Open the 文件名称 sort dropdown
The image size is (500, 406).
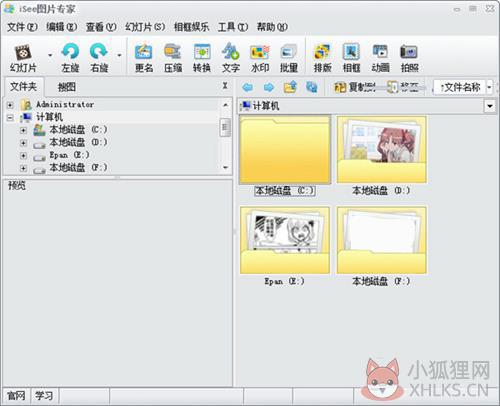489,88
